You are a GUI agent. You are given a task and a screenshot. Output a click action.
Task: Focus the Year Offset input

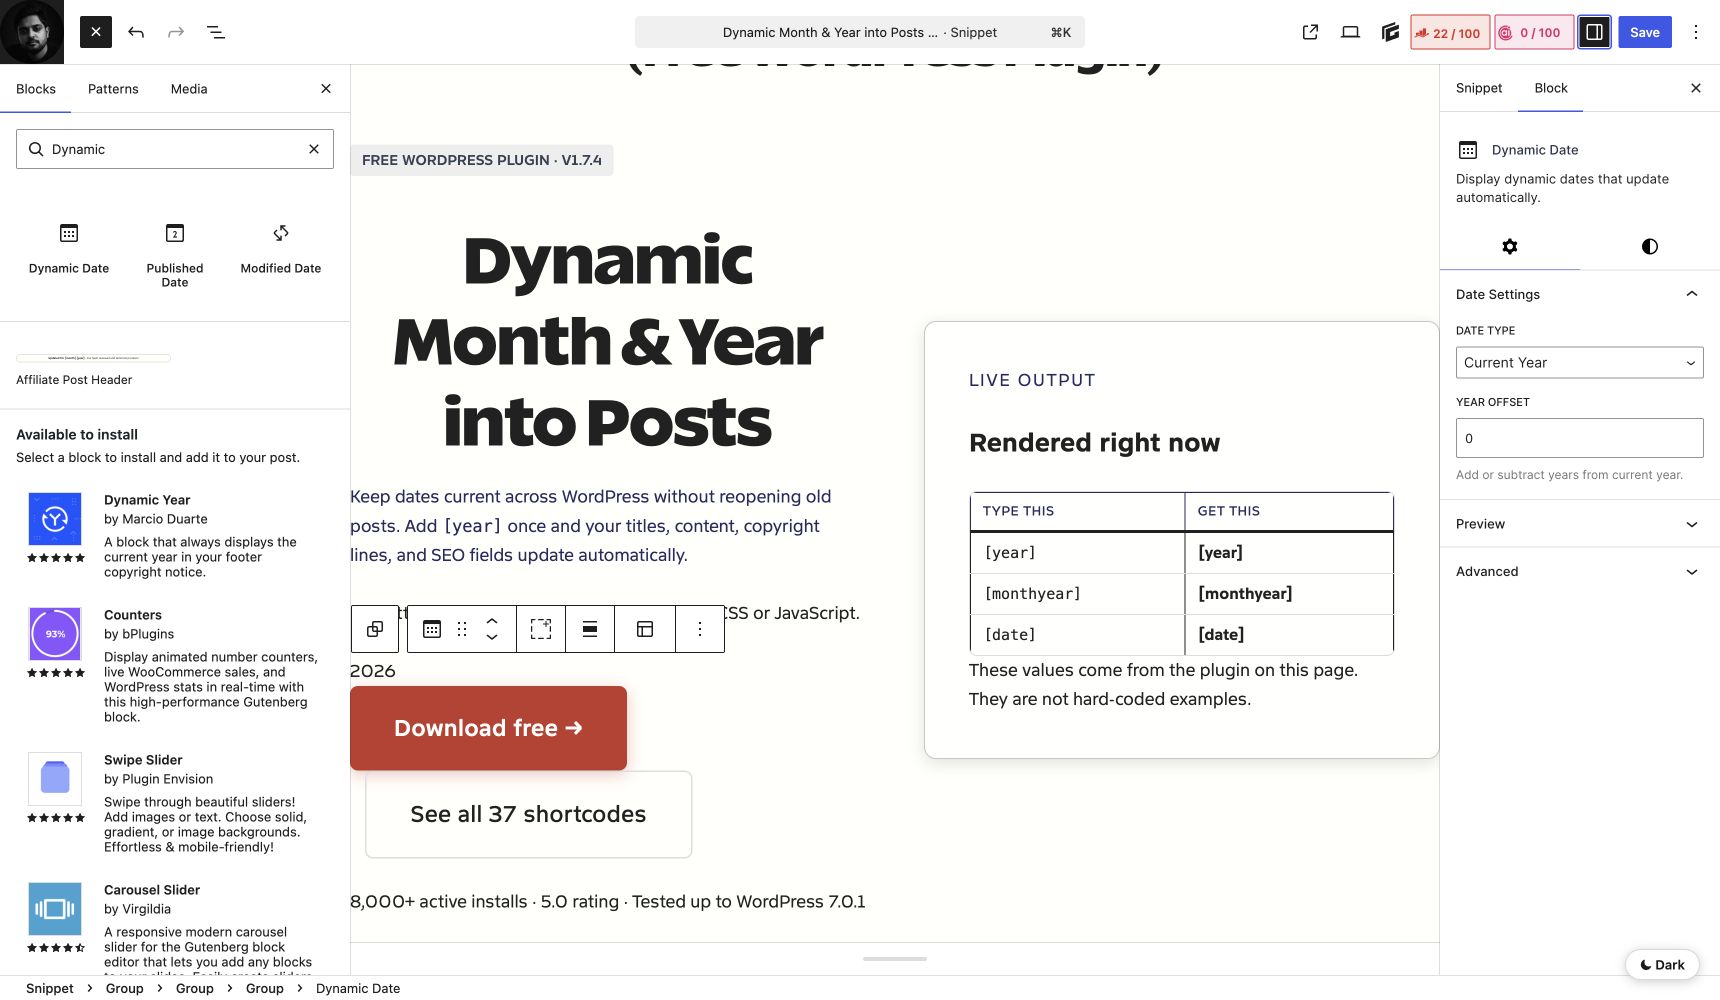(x=1580, y=438)
